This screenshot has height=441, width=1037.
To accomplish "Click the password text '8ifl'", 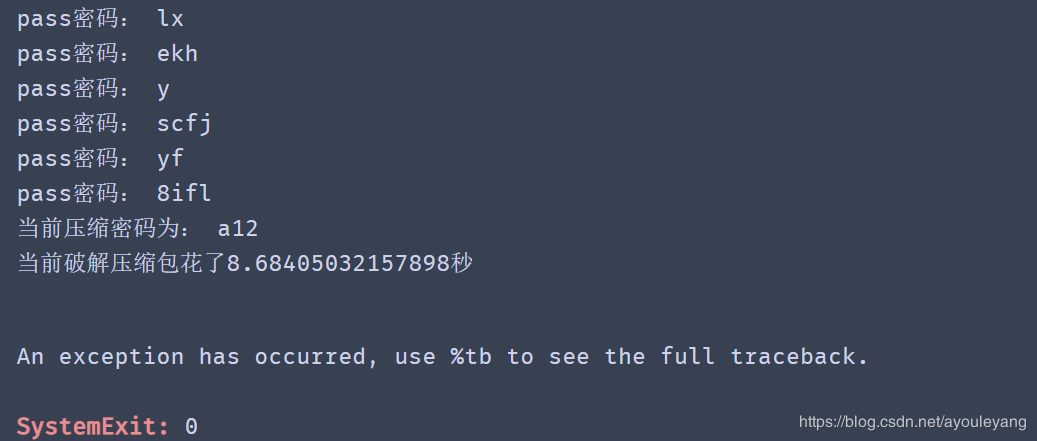I will tap(185, 194).
